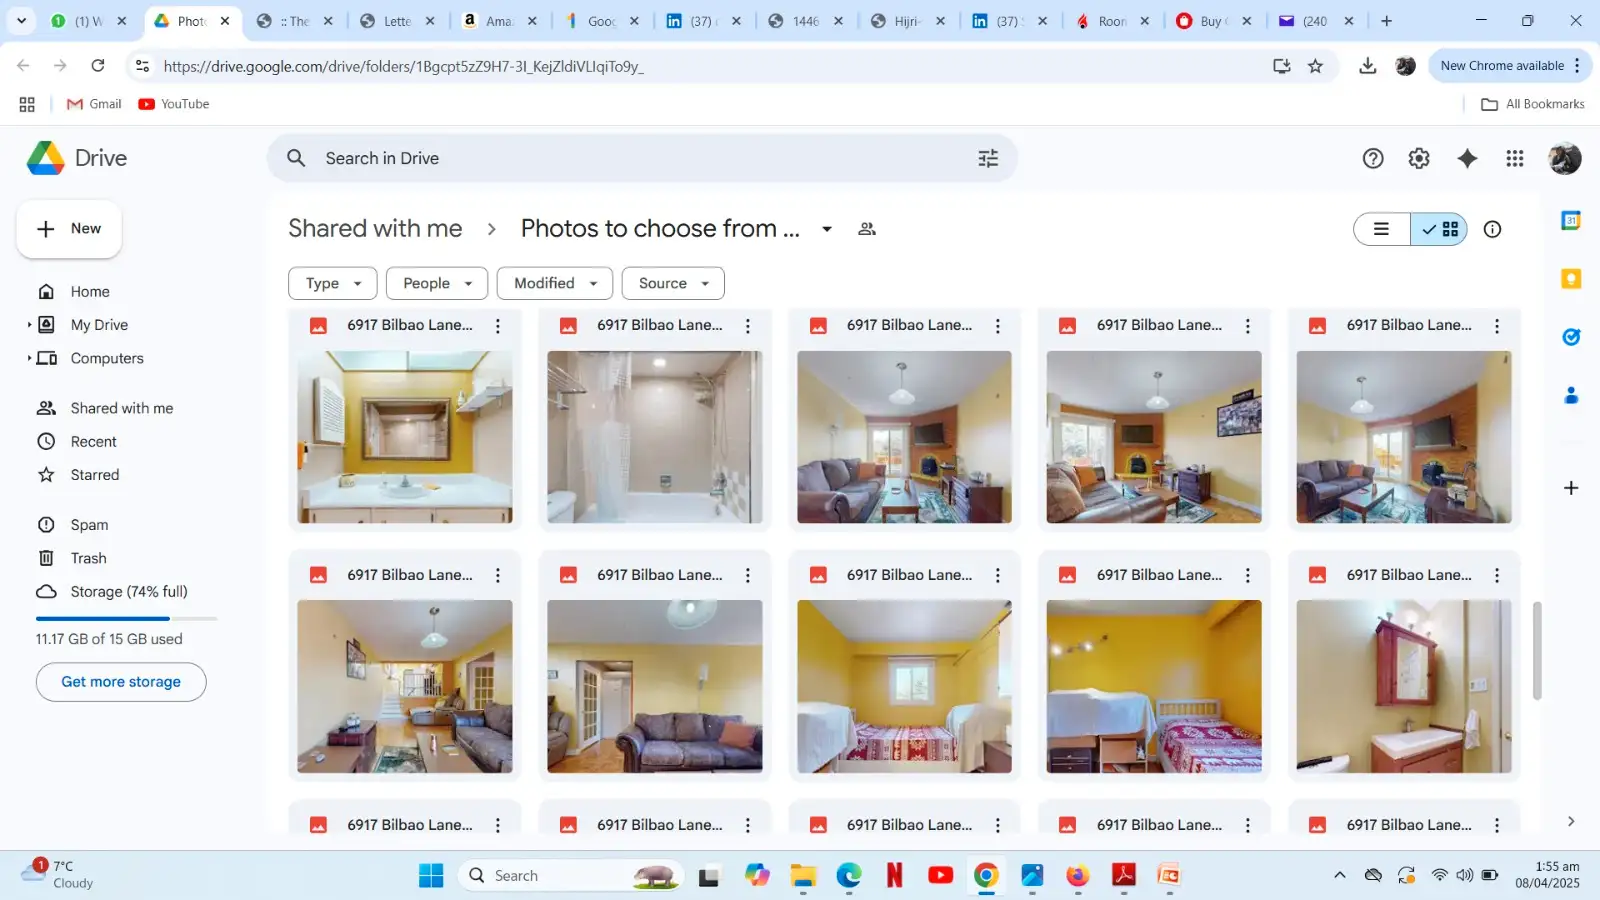Open the Source filter dropdown

[x=673, y=283]
